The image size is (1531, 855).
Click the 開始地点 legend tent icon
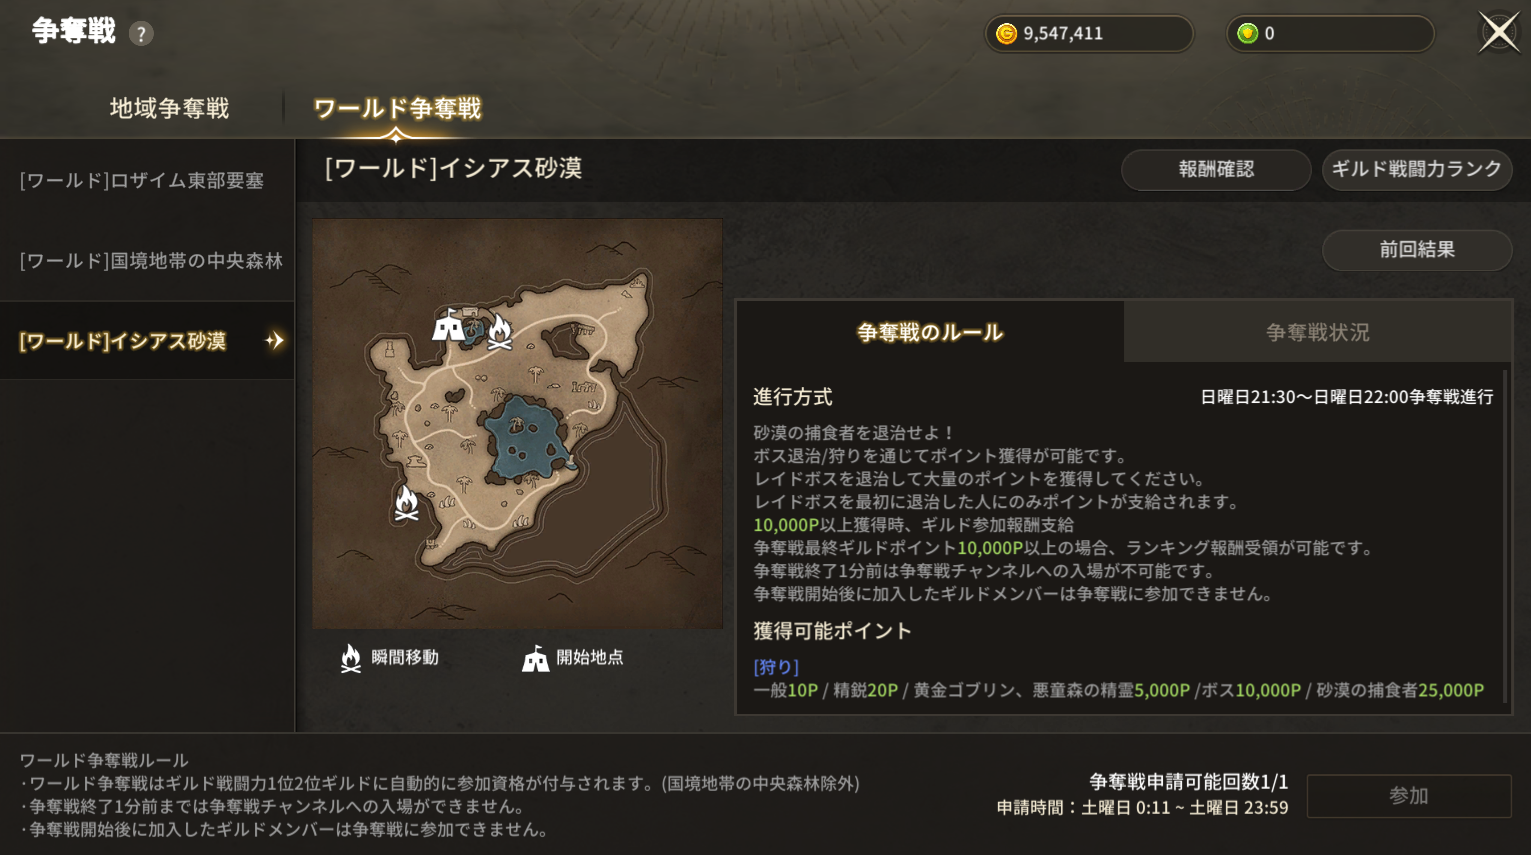pos(535,658)
